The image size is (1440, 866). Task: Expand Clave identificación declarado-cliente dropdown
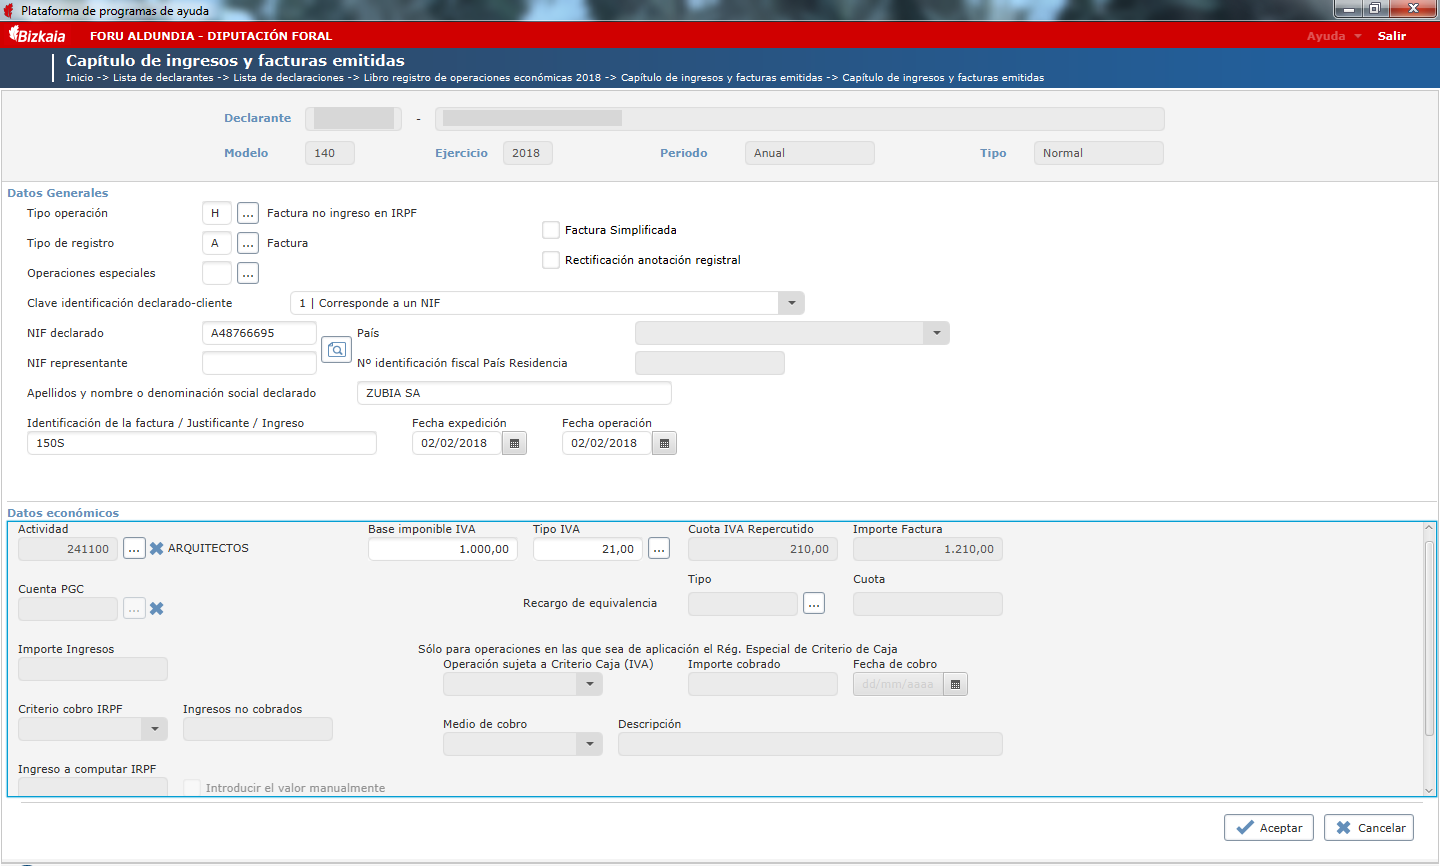[791, 303]
